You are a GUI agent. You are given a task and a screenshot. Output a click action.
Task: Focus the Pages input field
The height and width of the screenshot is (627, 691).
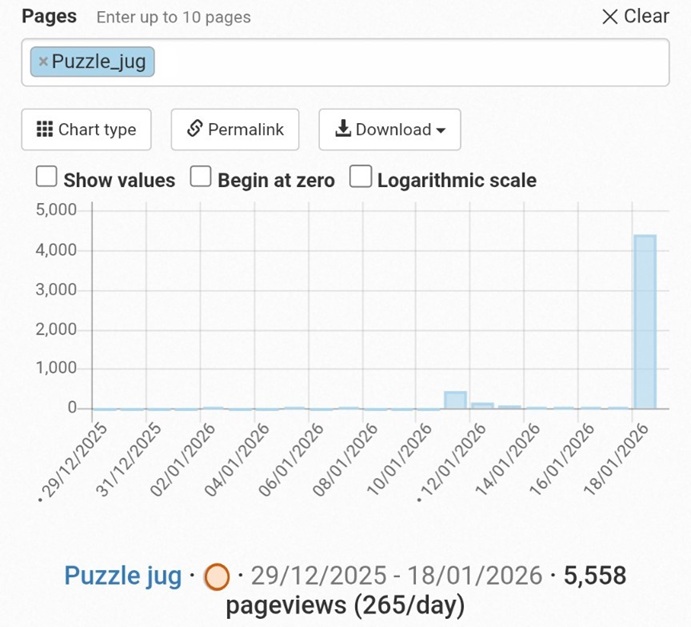click(410, 63)
